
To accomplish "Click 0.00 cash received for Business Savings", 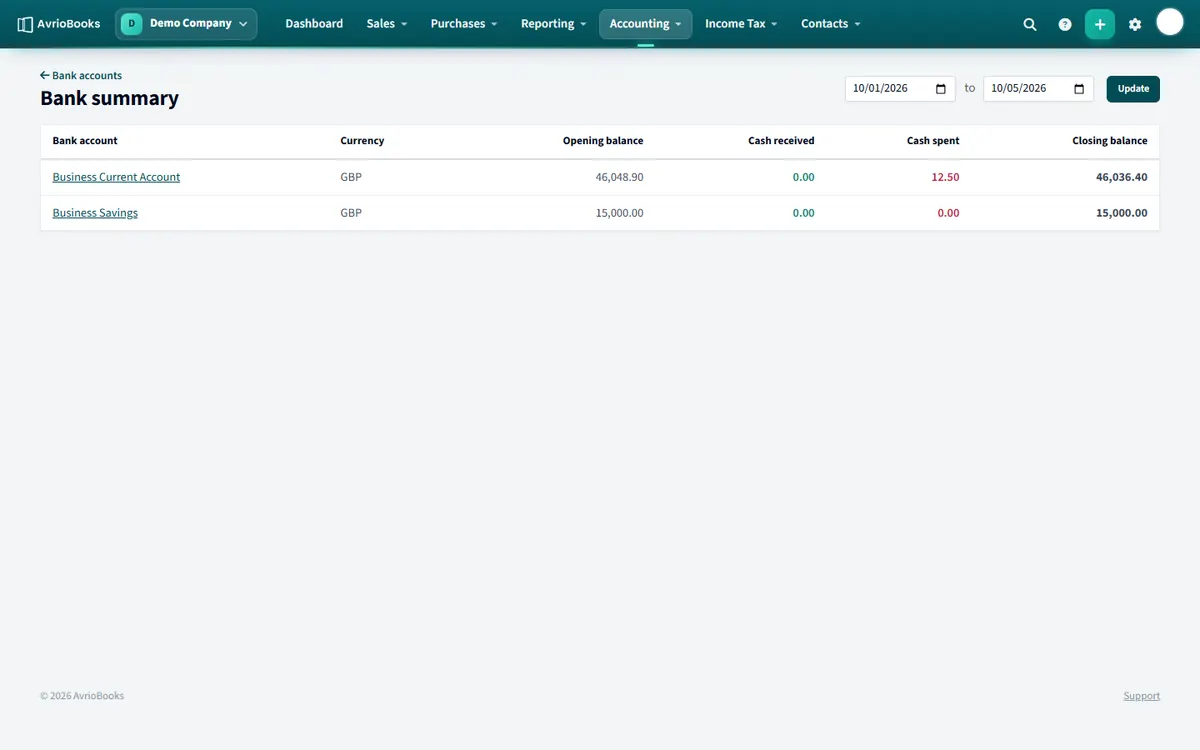I will [x=803, y=213].
